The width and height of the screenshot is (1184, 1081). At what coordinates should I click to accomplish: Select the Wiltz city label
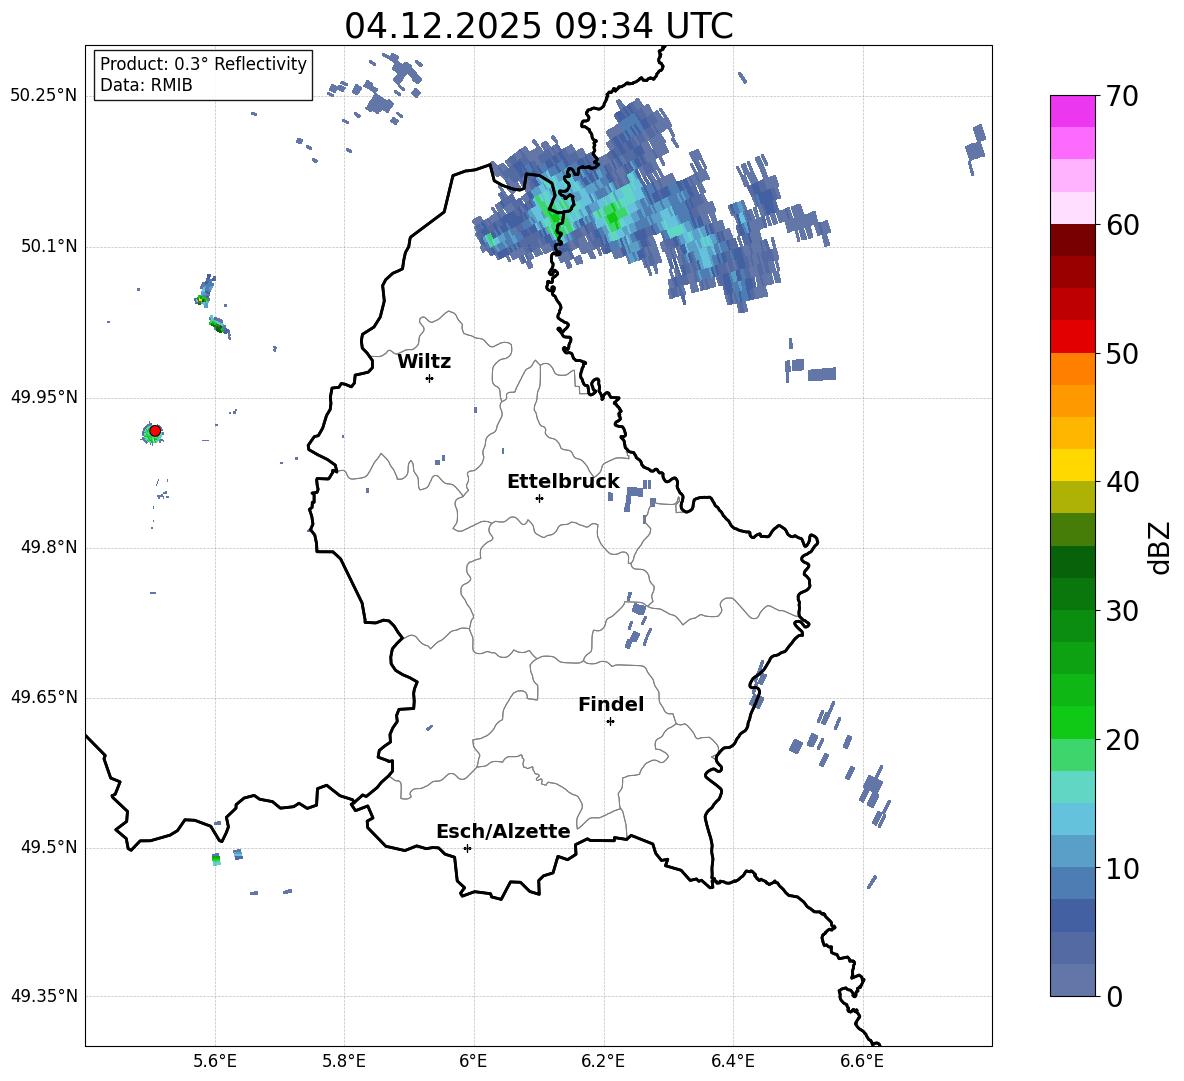click(424, 362)
